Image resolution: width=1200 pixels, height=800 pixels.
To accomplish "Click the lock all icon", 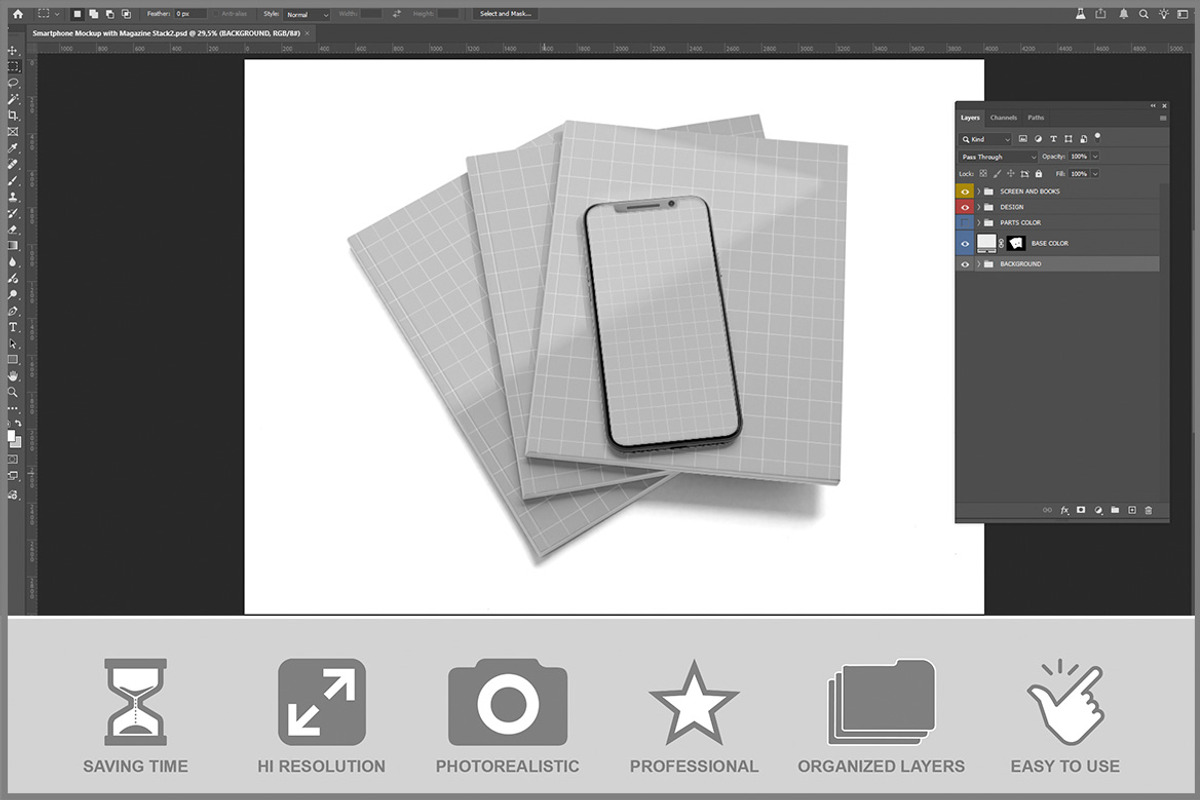I will (1038, 174).
